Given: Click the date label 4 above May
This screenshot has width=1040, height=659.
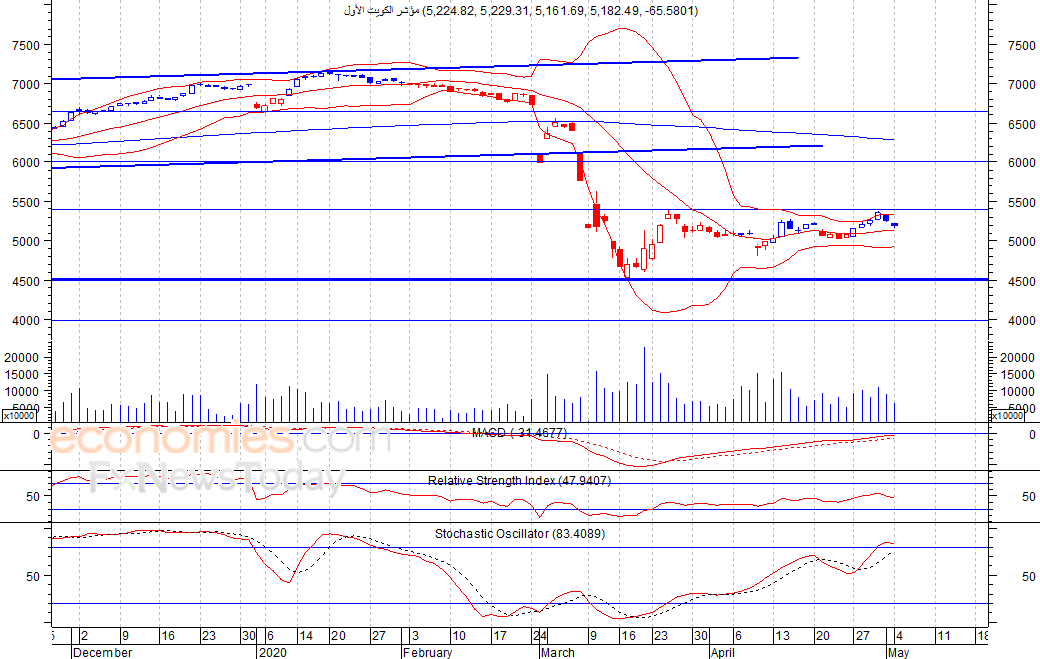Looking at the screenshot, I should 899,636.
